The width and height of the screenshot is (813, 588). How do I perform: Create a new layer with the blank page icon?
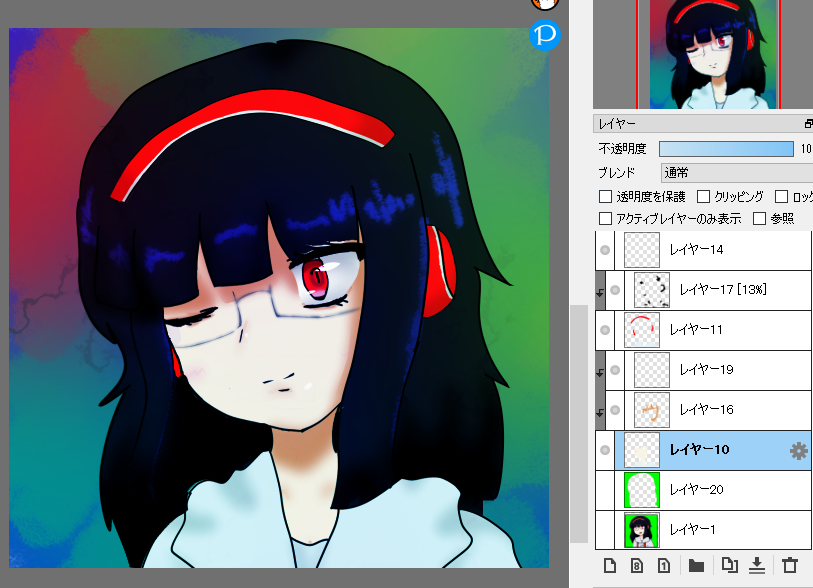point(610,565)
